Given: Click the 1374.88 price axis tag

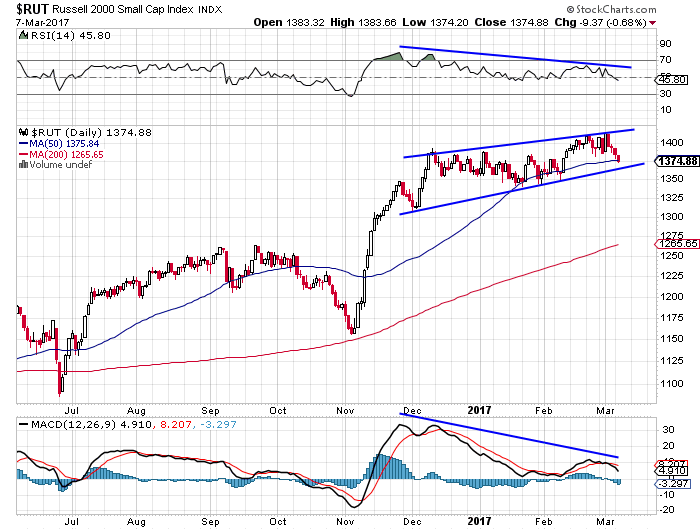Looking at the screenshot, I should point(677,161).
